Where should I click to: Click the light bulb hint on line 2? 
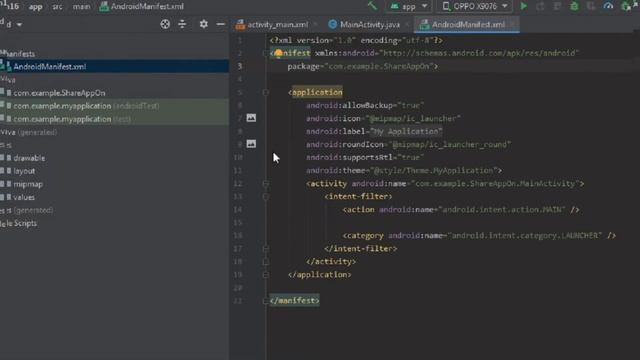coord(278,53)
